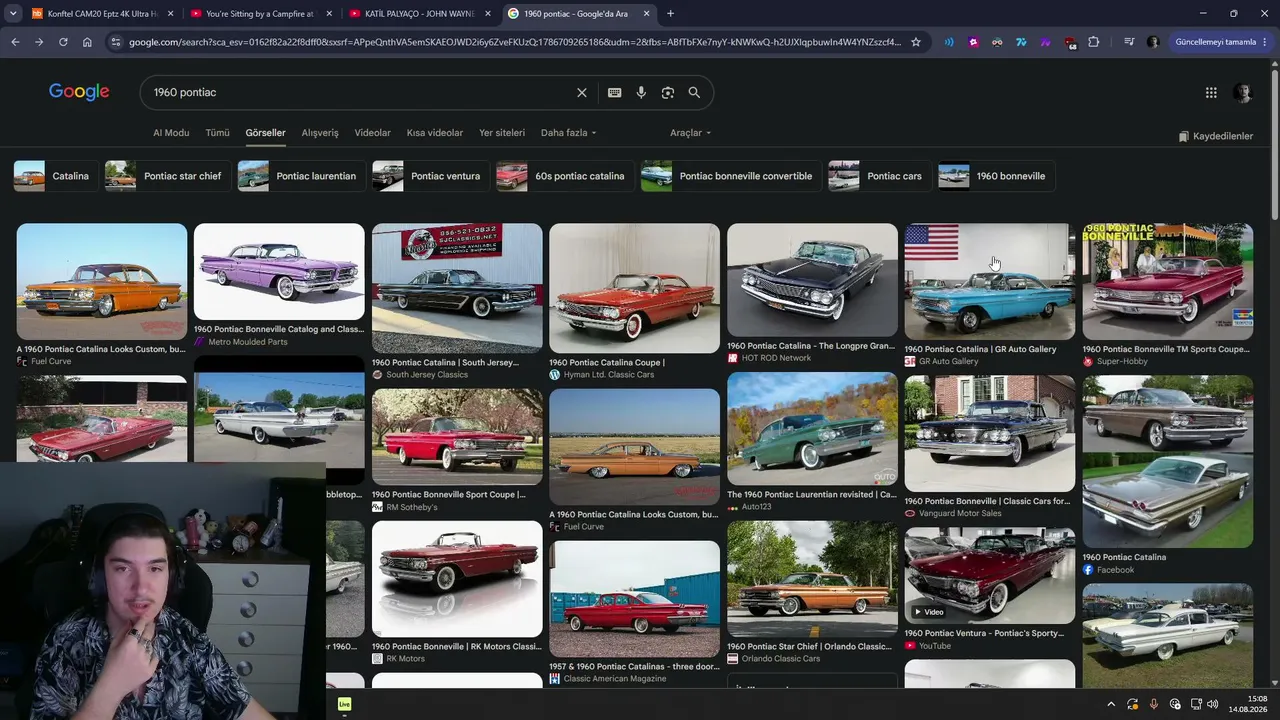Search by image with the Lens icon
Image resolution: width=1280 pixels, height=720 pixels.
[x=668, y=92]
